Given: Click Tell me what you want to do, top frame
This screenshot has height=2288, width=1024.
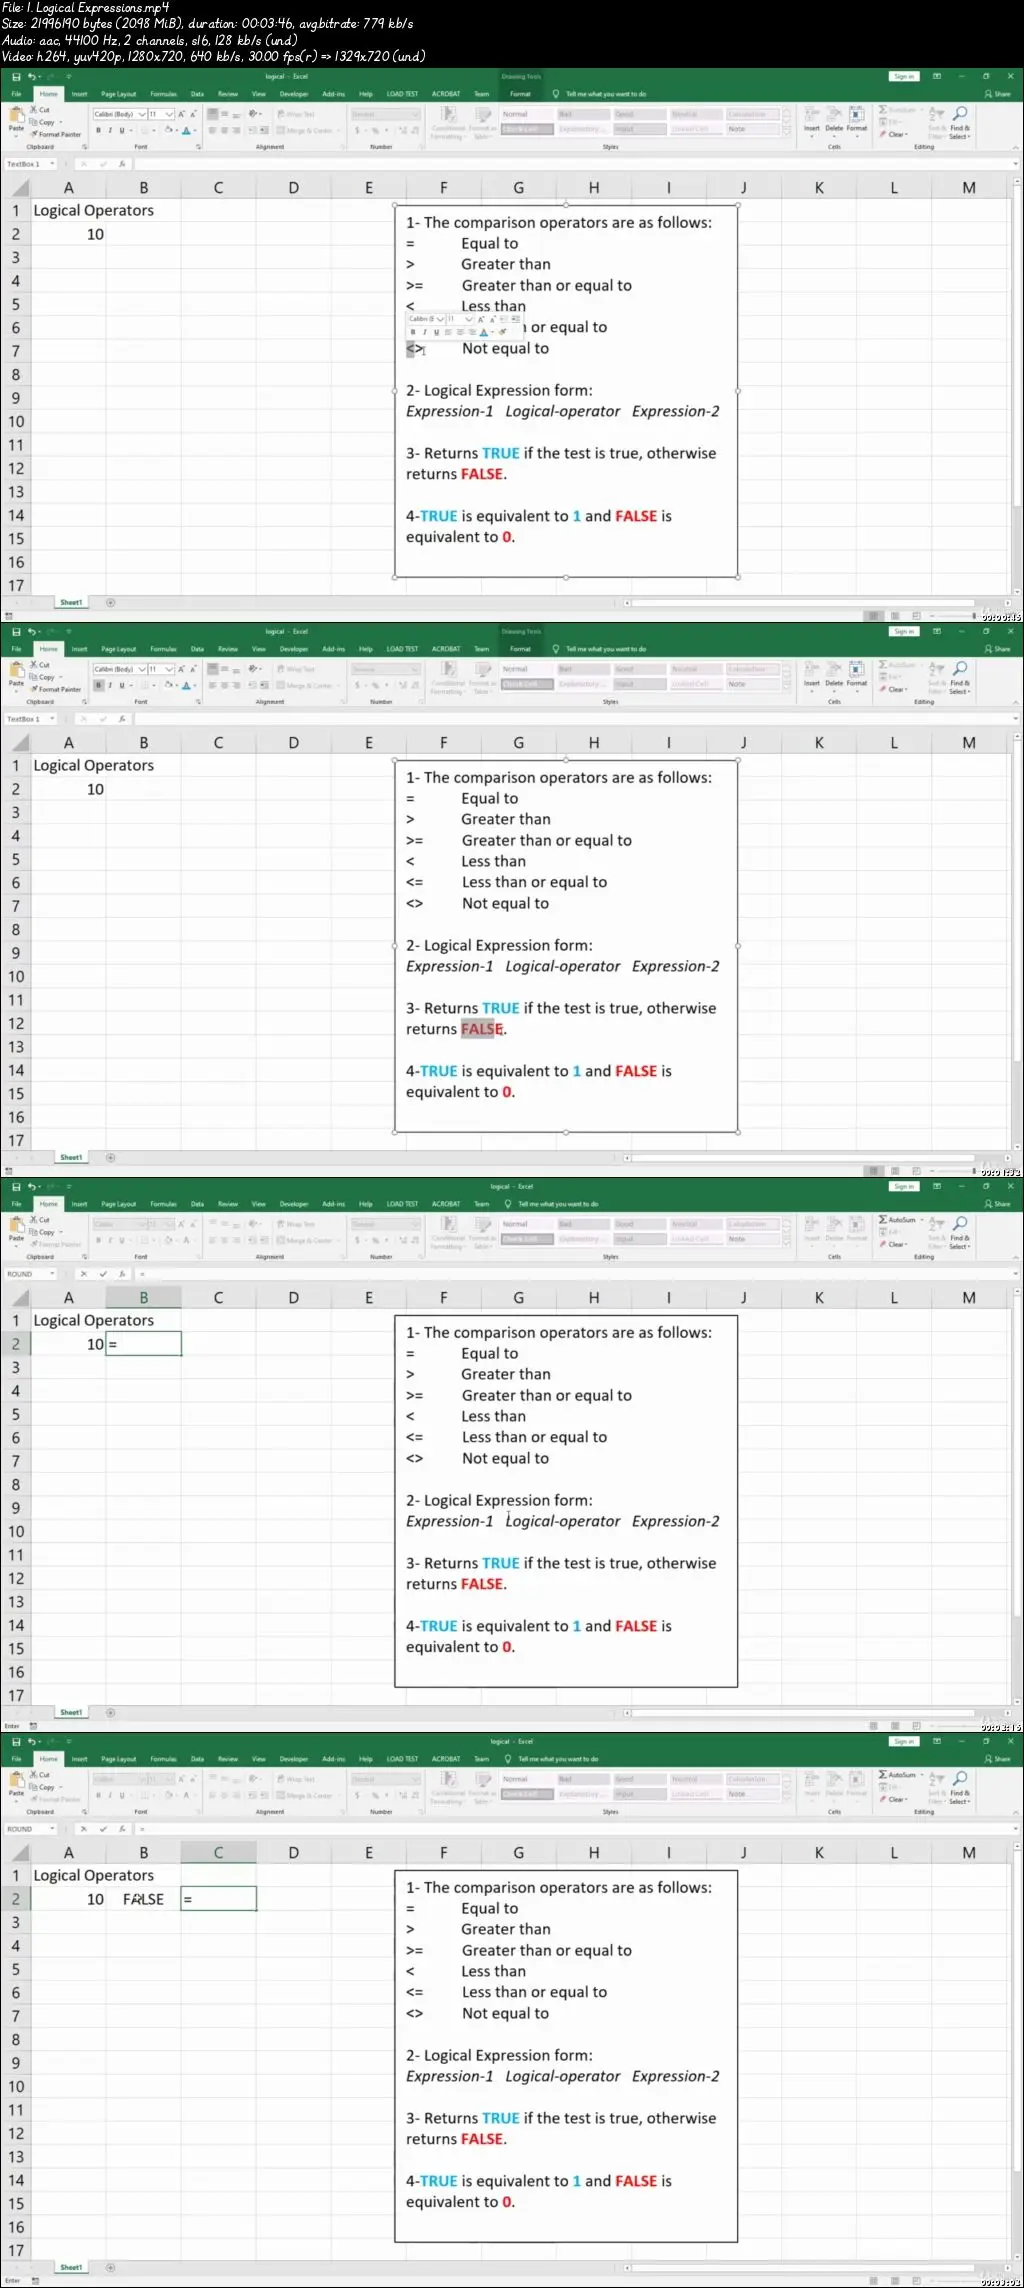Looking at the screenshot, I should point(606,94).
